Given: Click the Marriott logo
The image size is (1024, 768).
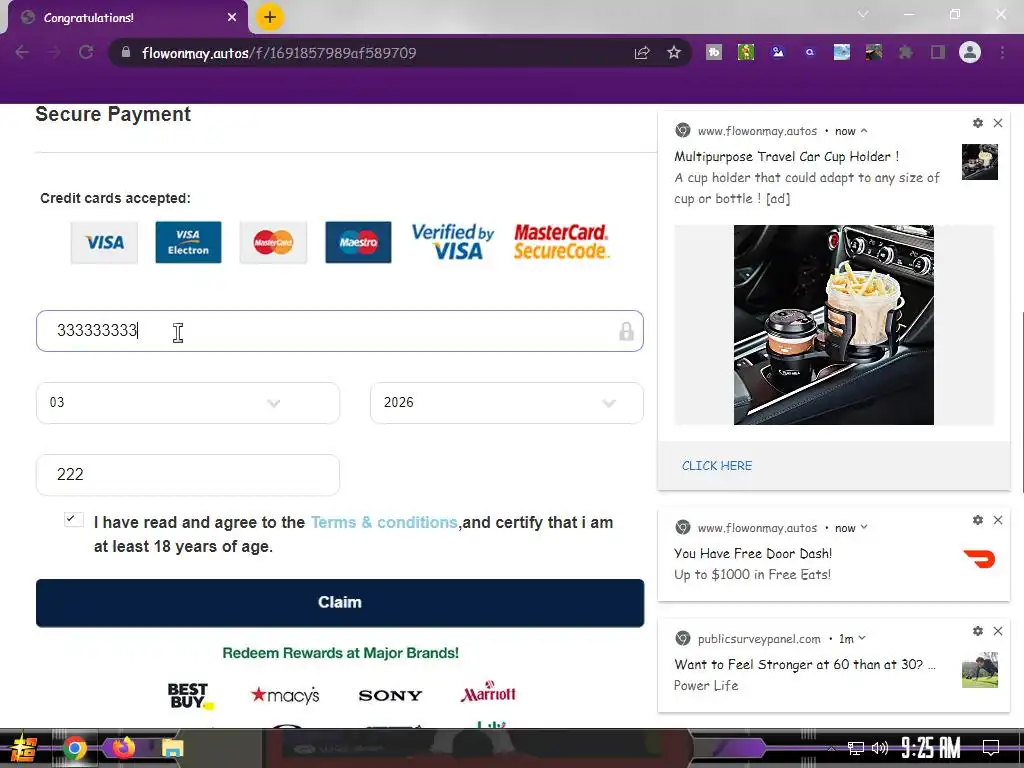Looking at the screenshot, I should [488, 692].
